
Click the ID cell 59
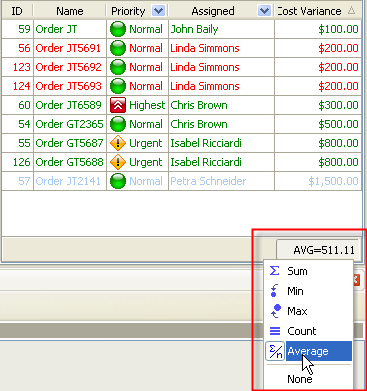[17, 29]
